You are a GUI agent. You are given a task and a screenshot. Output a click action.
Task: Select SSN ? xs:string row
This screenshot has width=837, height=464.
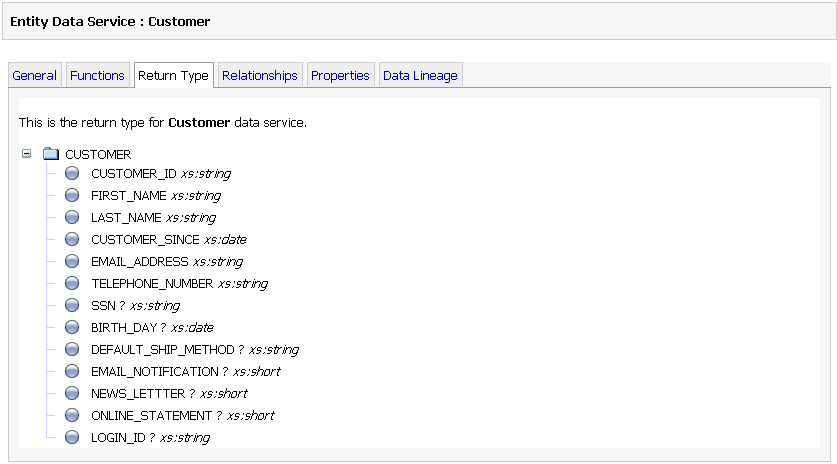tap(135, 305)
